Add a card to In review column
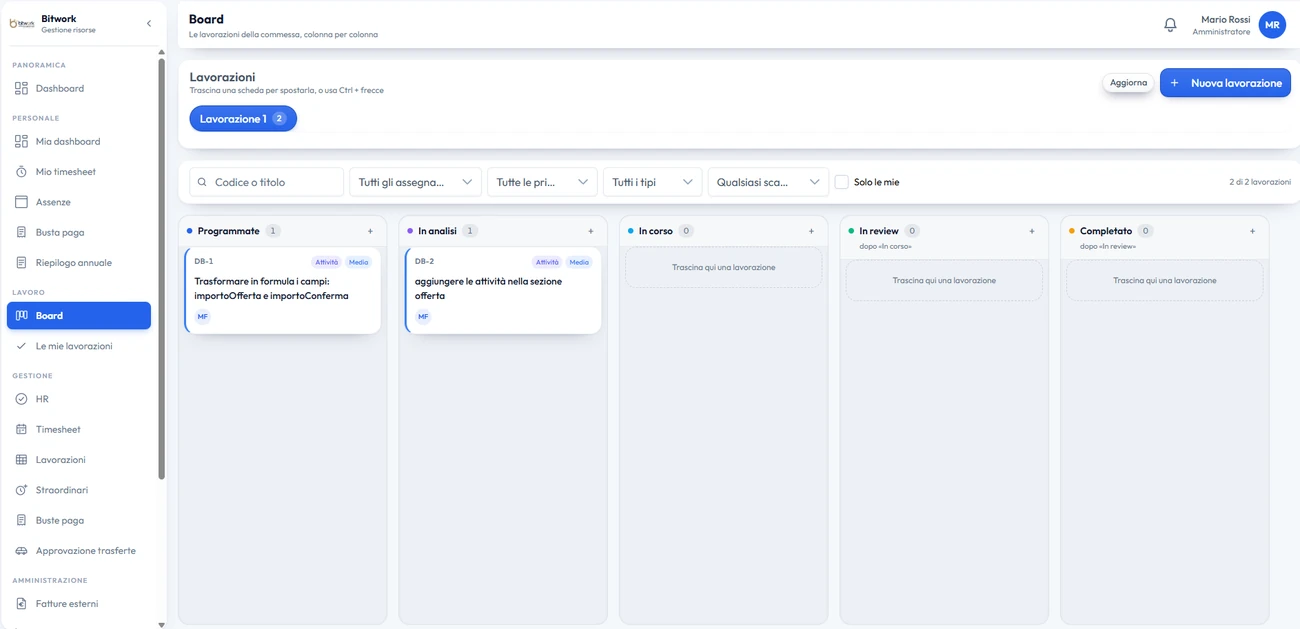1300x629 pixels. [1032, 231]
